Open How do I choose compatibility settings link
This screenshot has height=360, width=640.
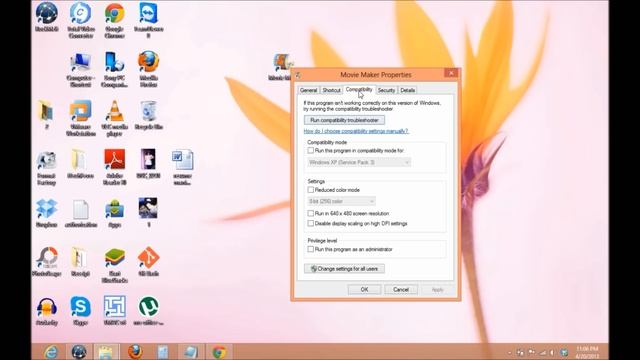click(356, 131)
